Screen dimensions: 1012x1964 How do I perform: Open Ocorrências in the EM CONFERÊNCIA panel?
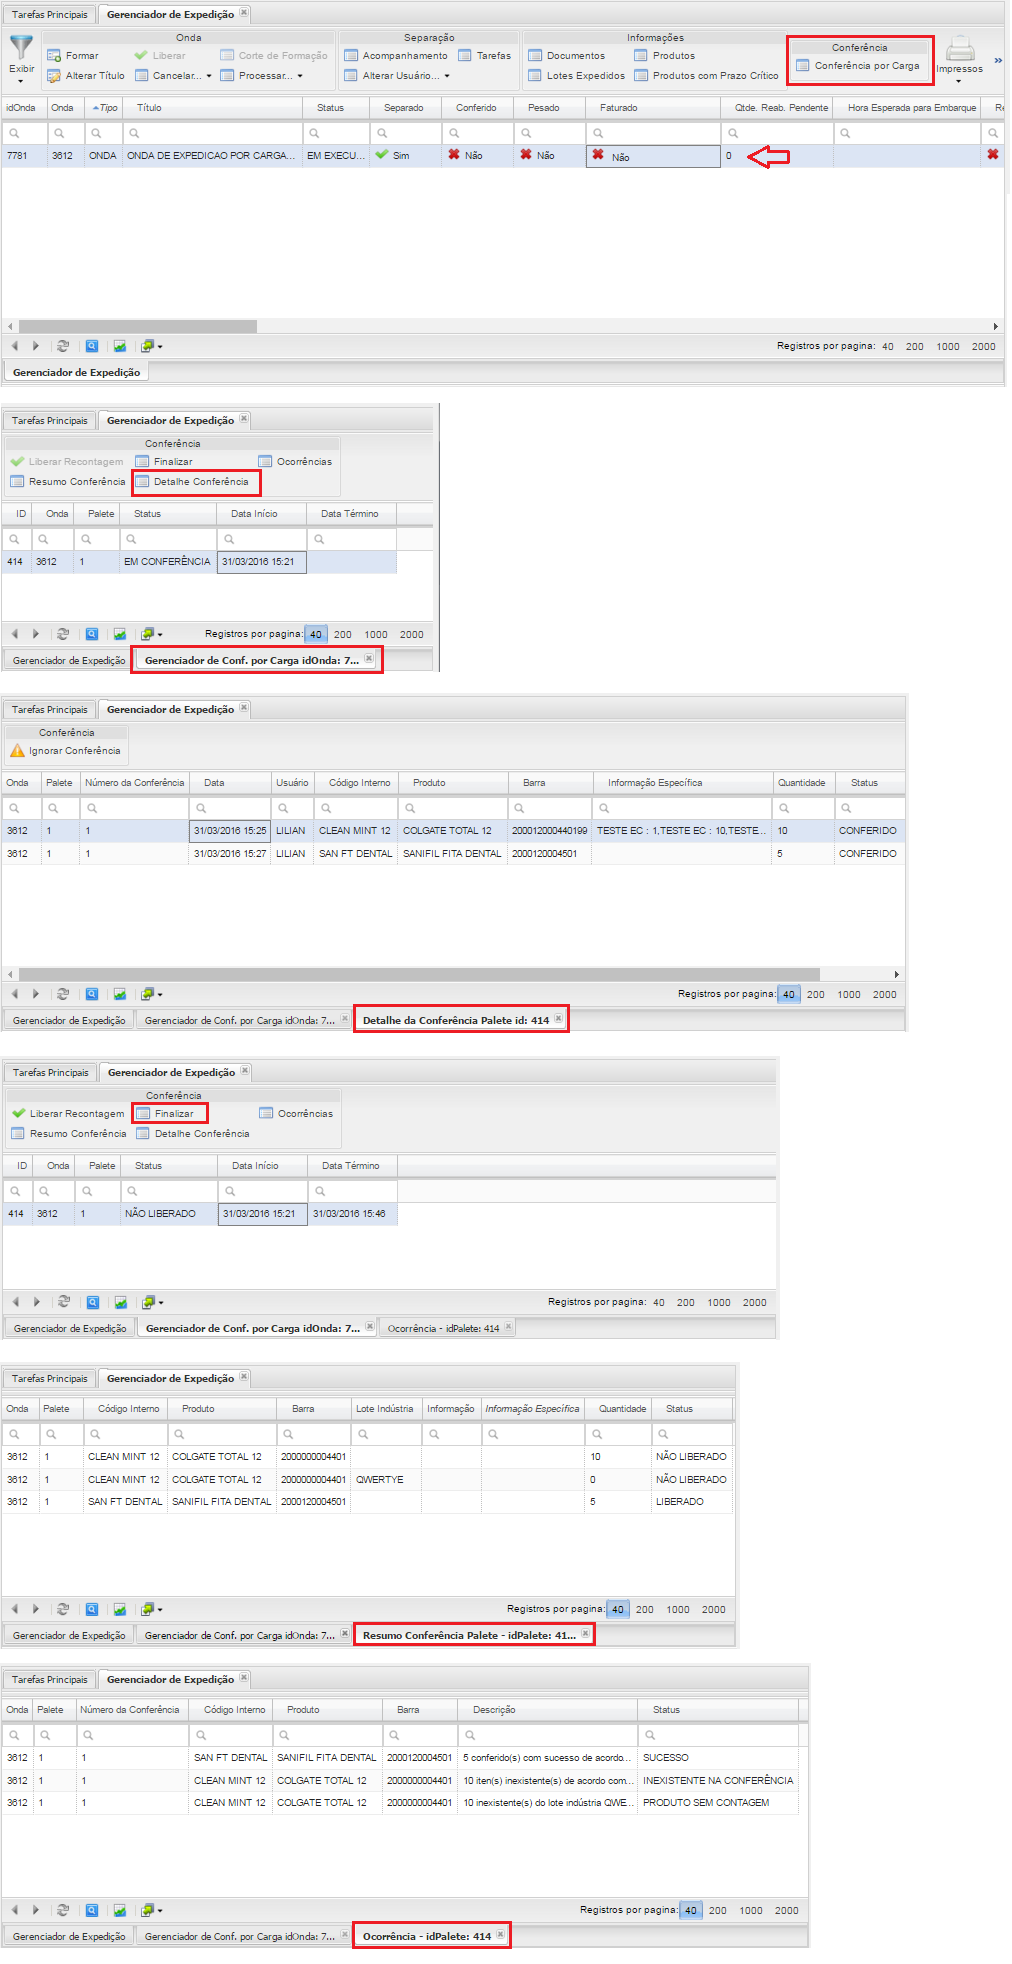pyautogui.click(x=295, y=462)
